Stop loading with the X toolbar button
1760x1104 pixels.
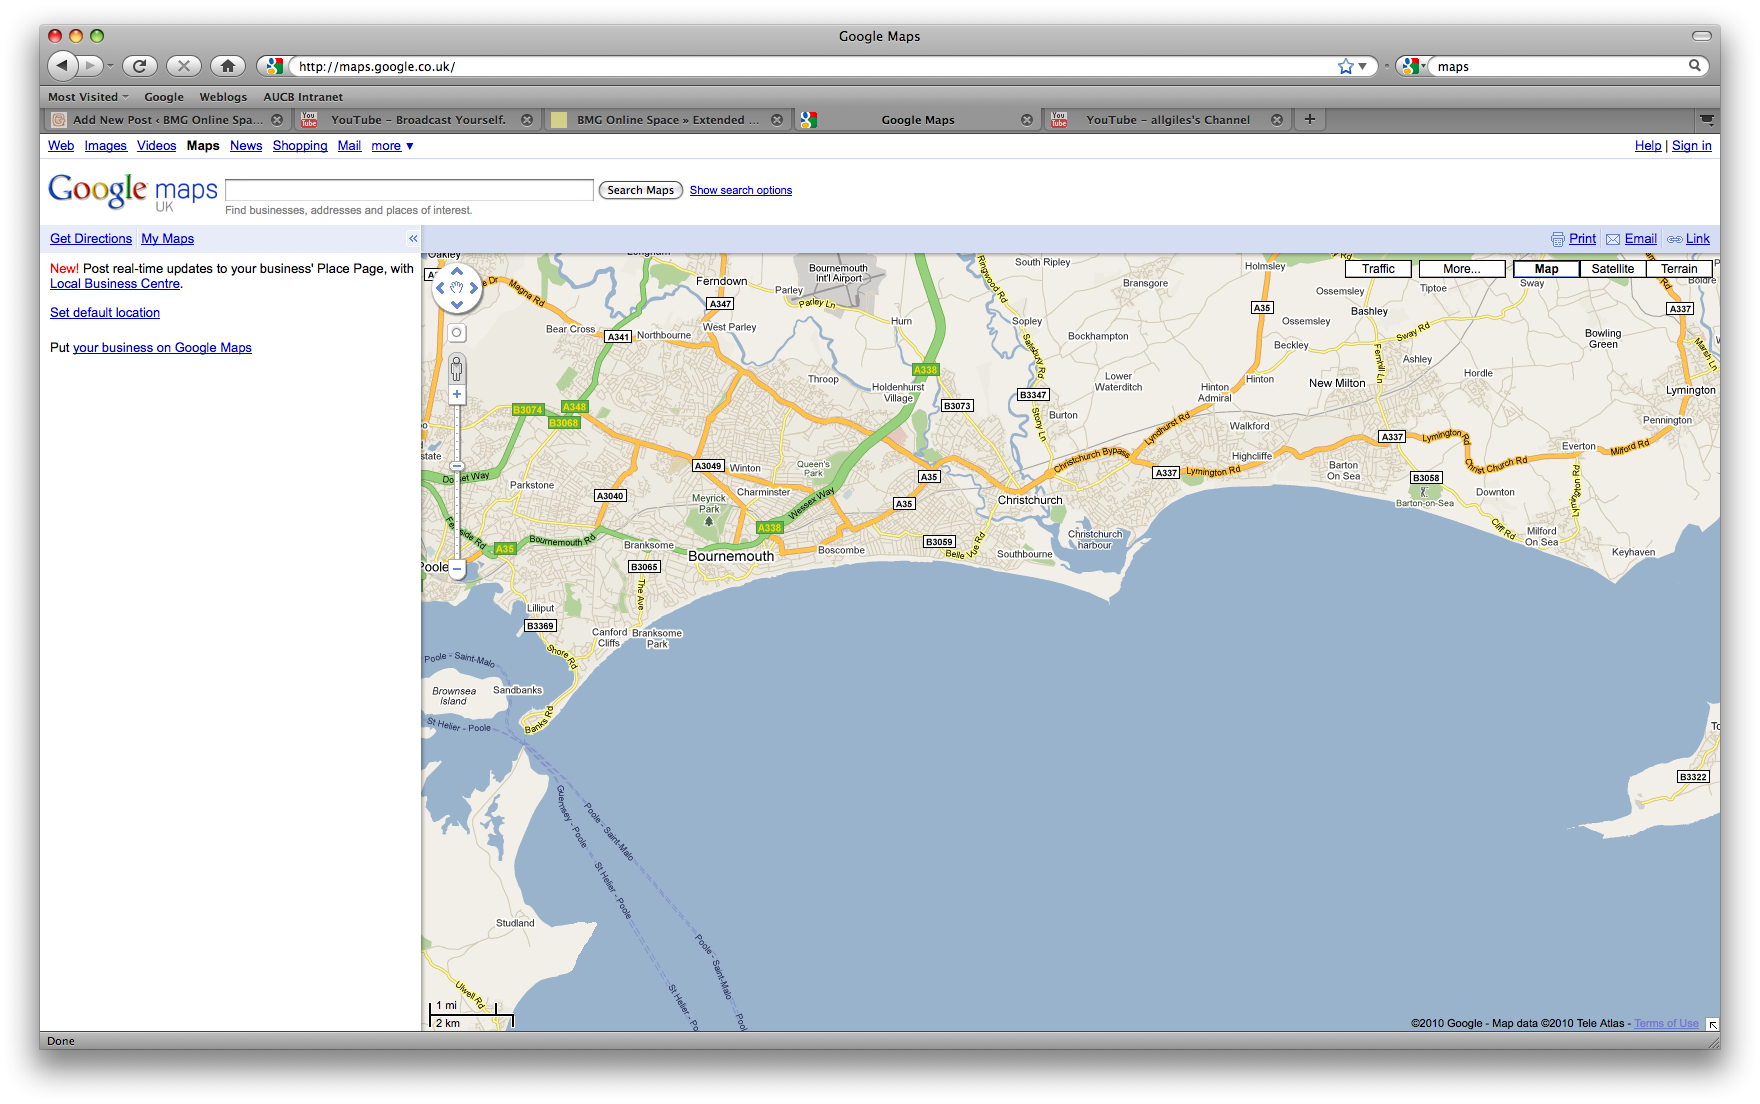(184, 66)
